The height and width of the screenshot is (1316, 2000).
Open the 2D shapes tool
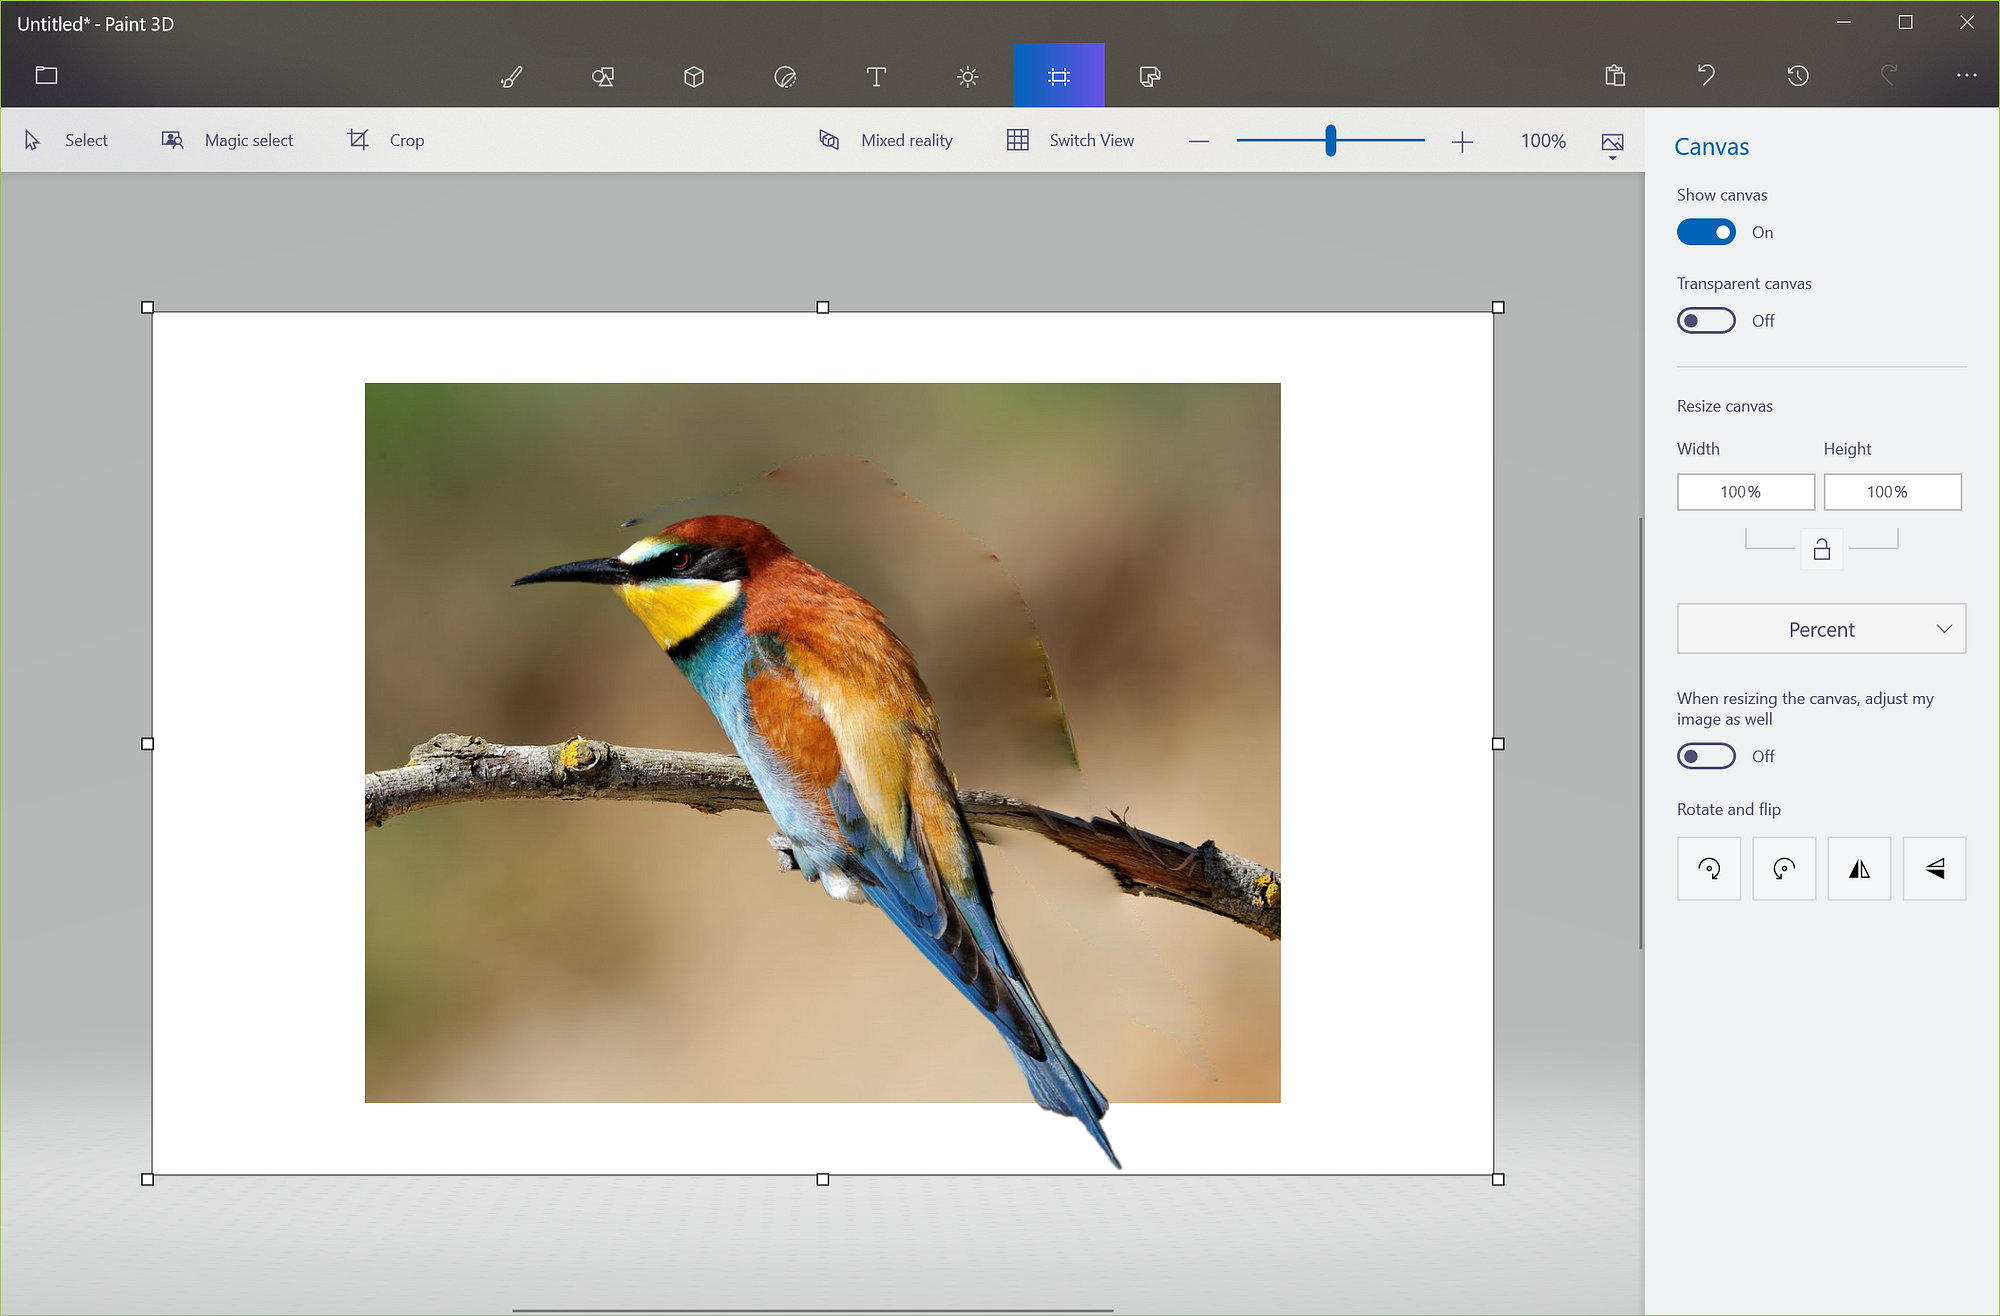[602, 76]
